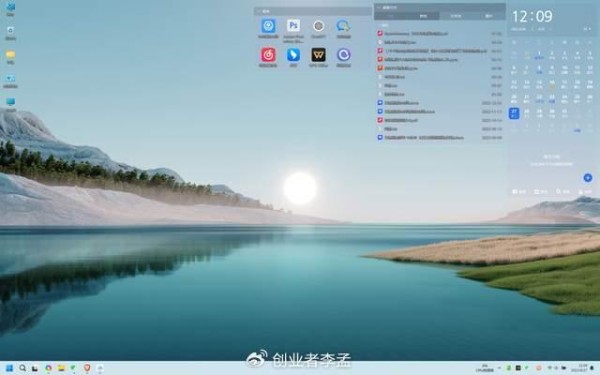Open the purple ring app icon

[344, 55]
